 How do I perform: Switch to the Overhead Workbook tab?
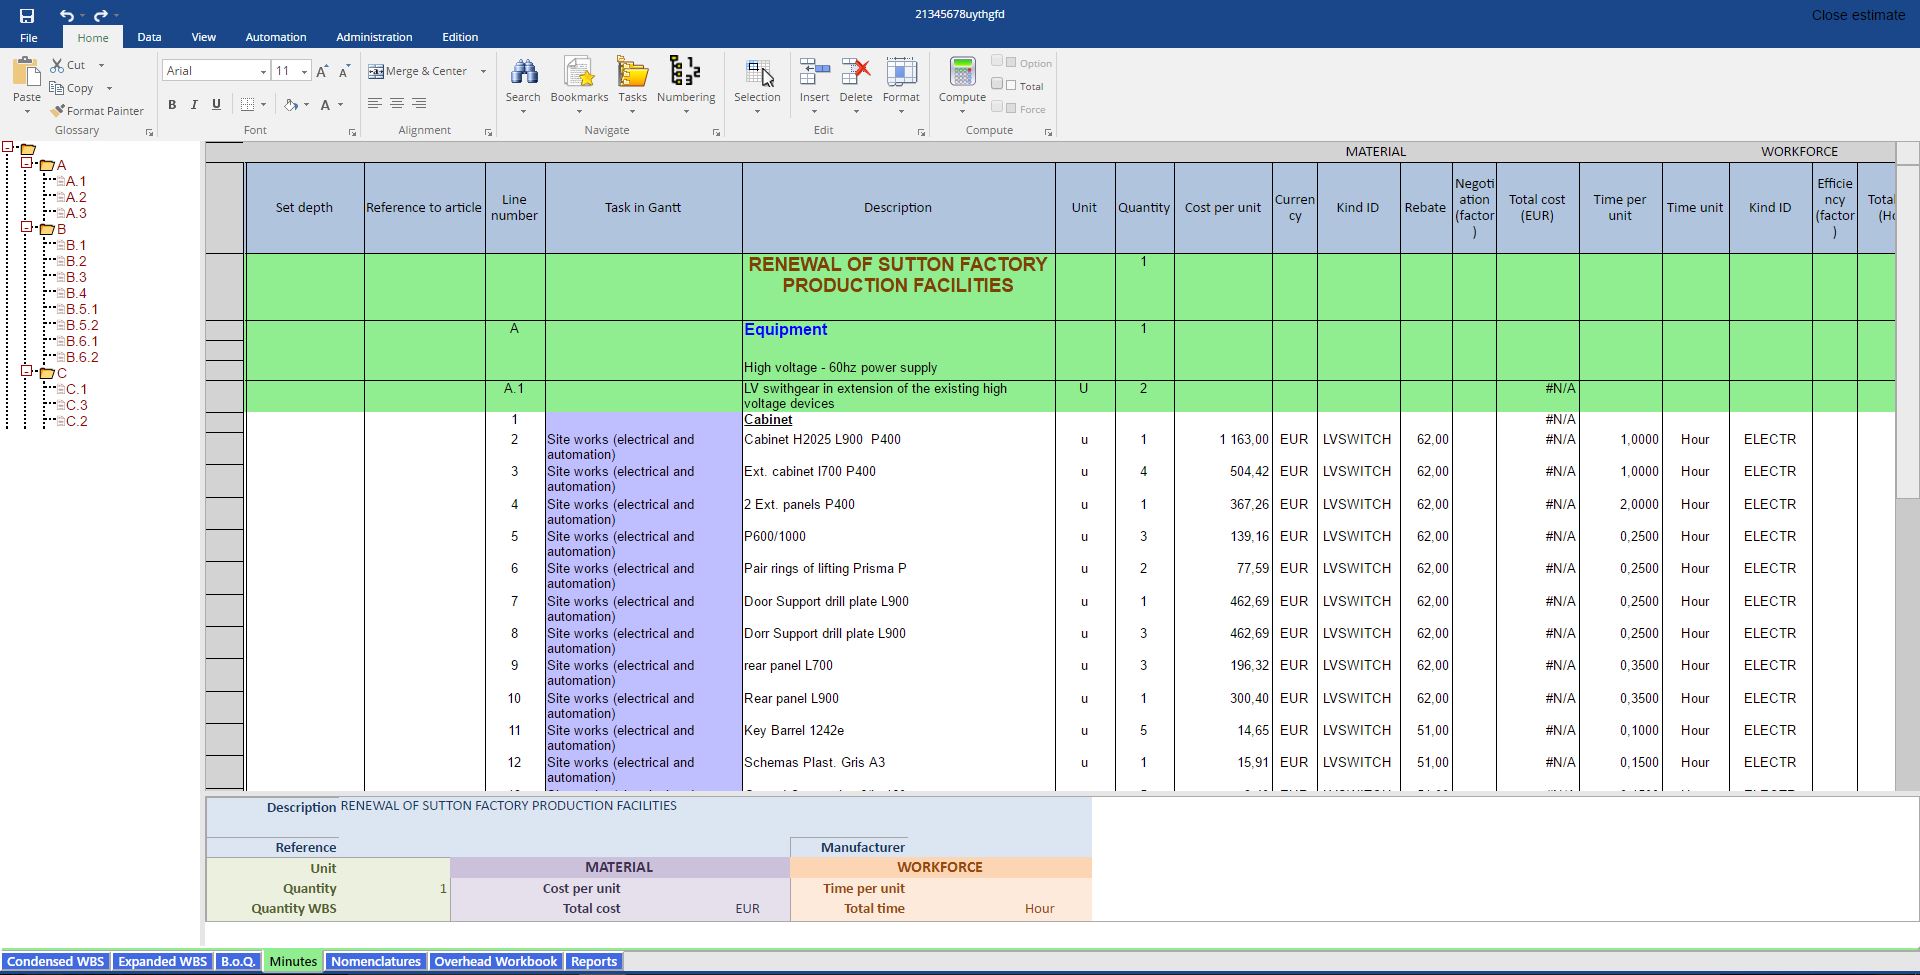(495, 961)
